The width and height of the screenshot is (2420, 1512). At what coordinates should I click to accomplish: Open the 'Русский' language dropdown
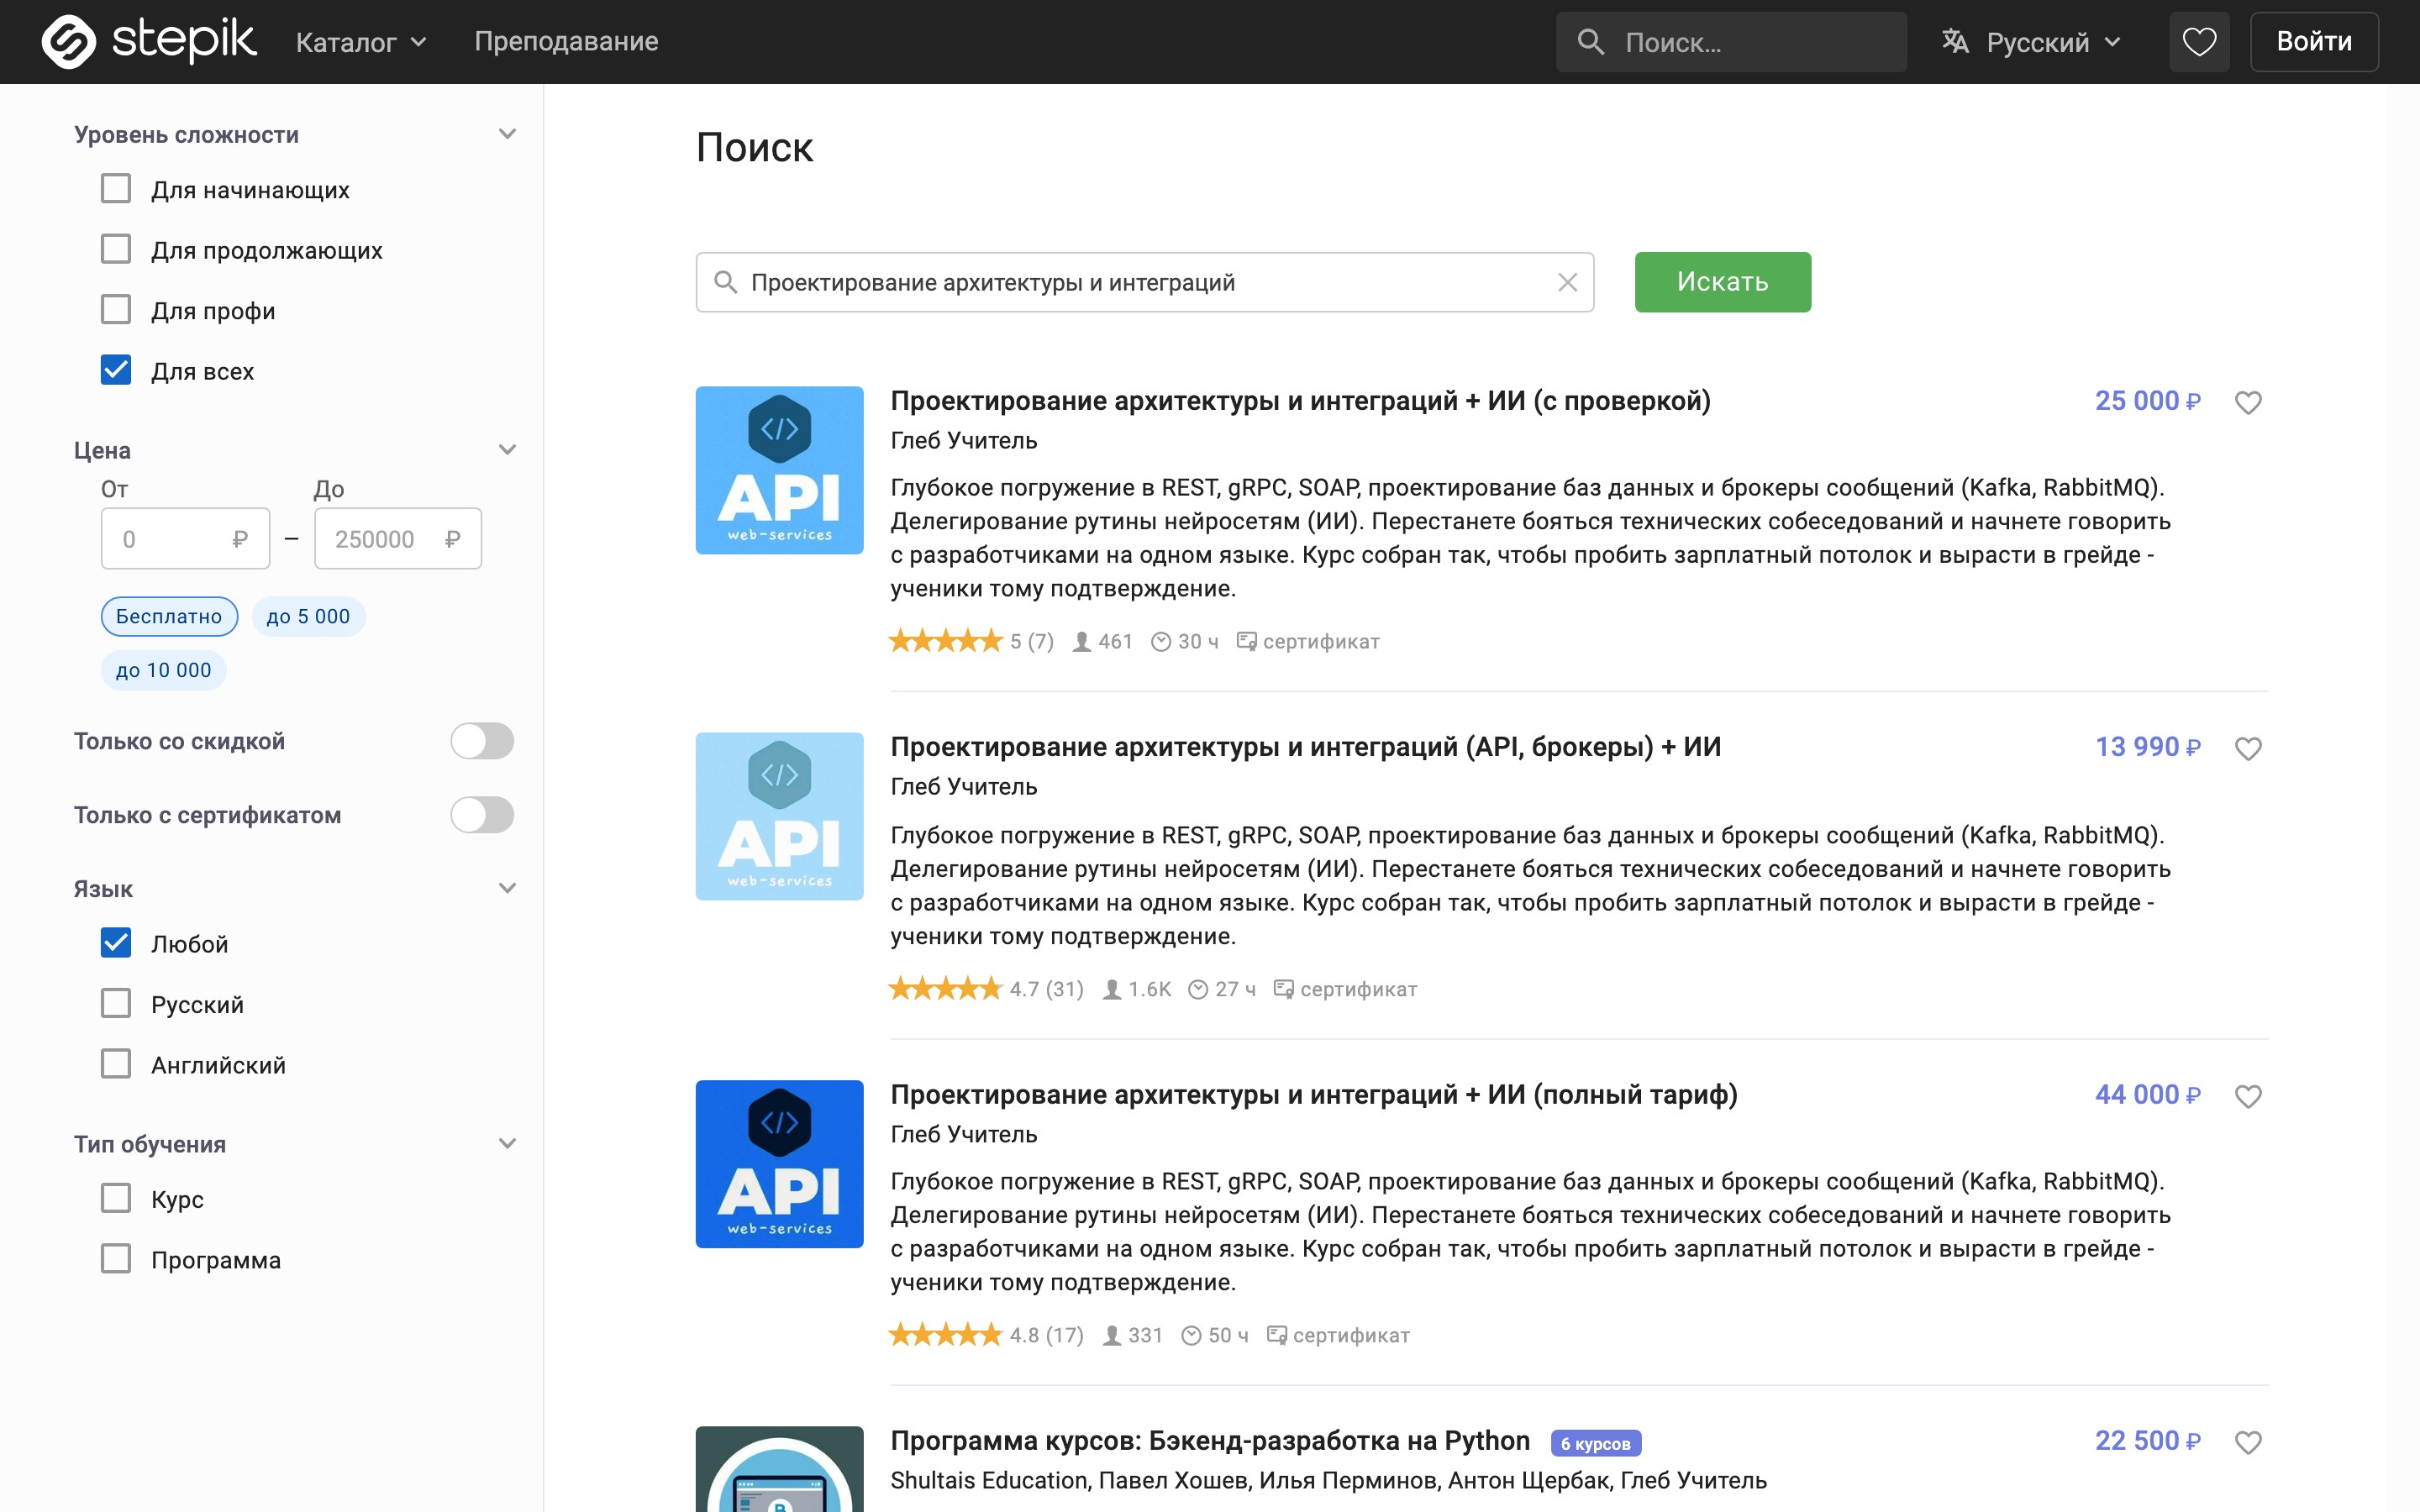pos(2032,42)
